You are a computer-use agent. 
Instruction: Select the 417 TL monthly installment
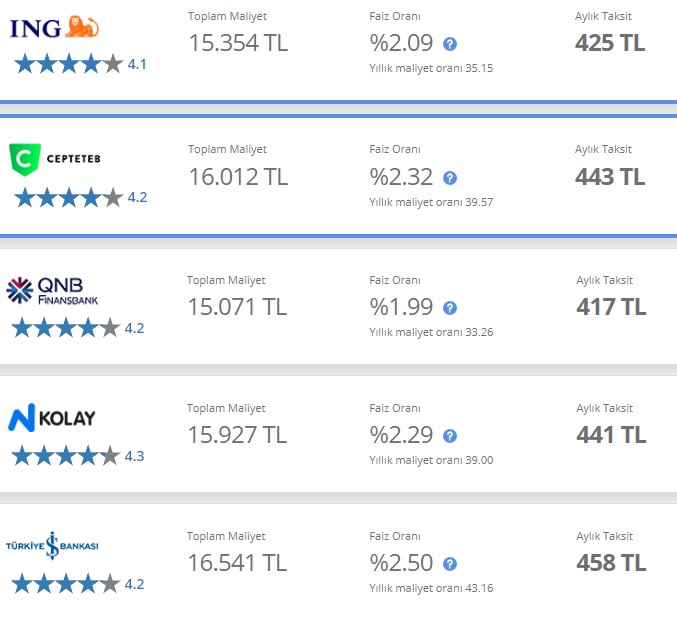tap(611, 307)
